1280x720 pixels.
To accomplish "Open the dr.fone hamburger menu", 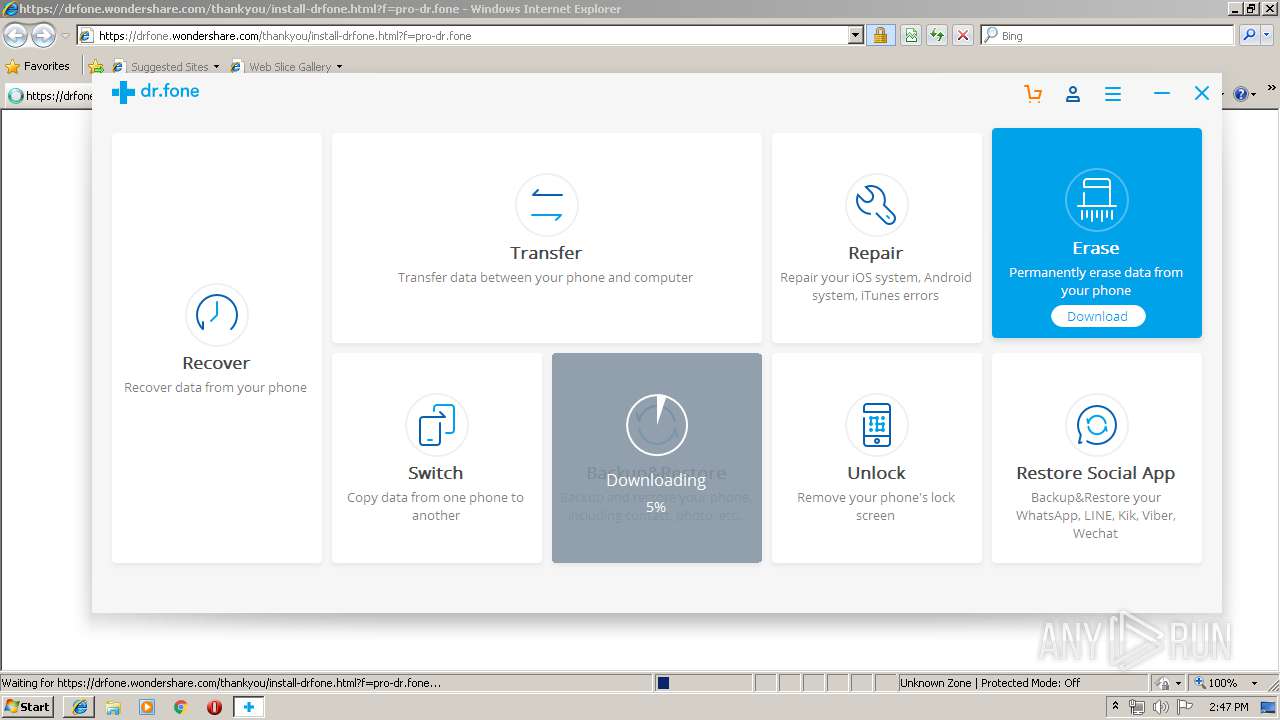I will [1113, 94].
